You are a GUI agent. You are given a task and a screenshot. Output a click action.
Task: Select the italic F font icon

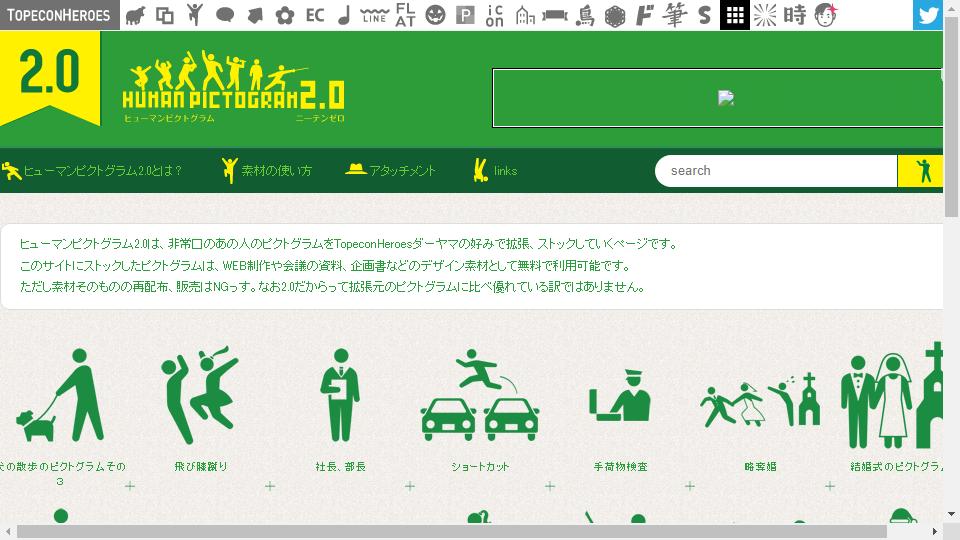coord(645,15)
